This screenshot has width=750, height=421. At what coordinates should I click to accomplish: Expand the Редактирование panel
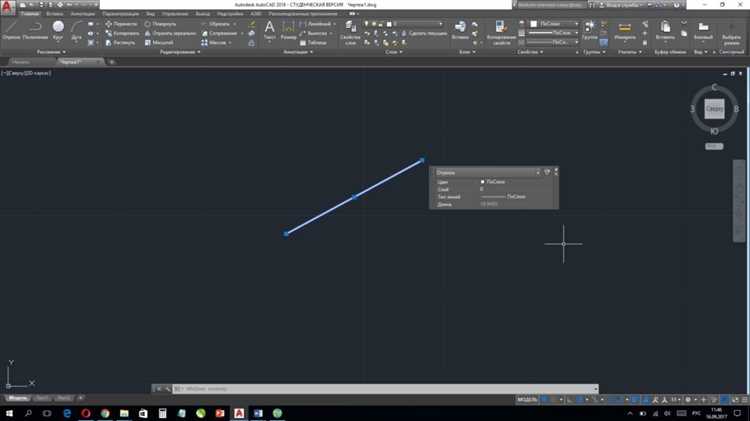(x=180, y=52)
